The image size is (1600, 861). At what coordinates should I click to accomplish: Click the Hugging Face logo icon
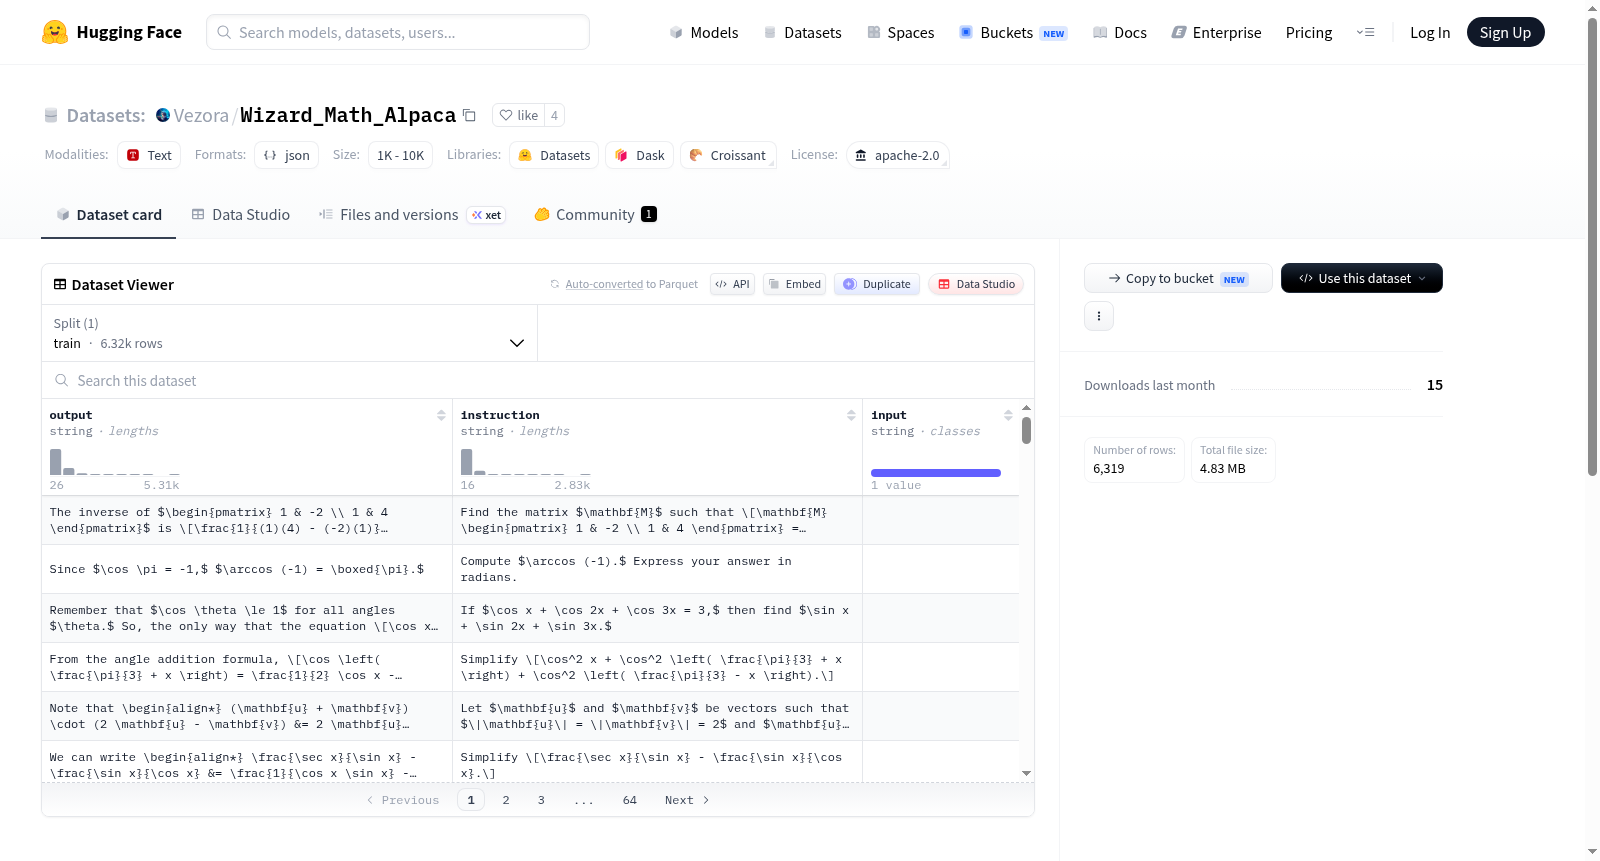[55, 32]
